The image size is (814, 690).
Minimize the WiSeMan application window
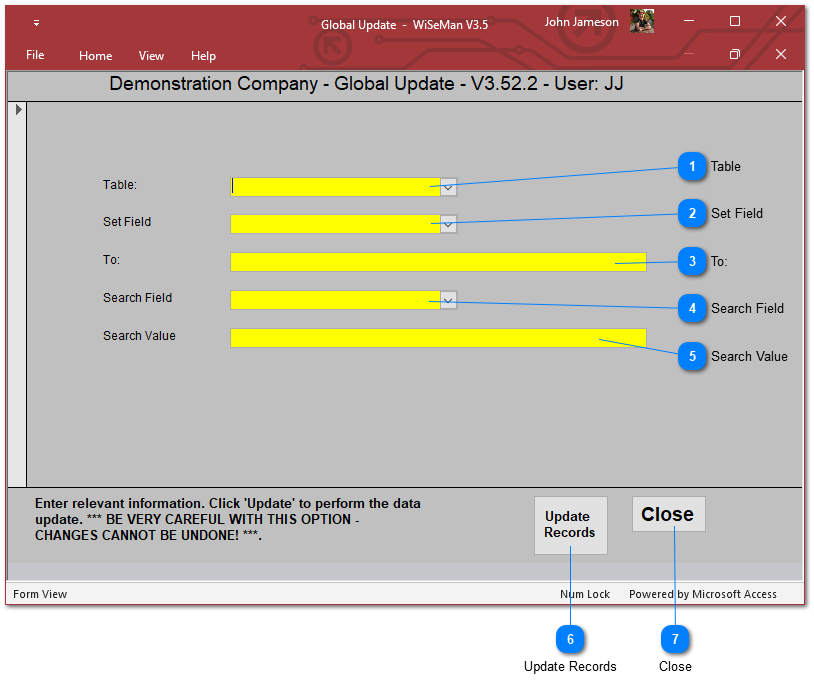[x=688, y=21]
